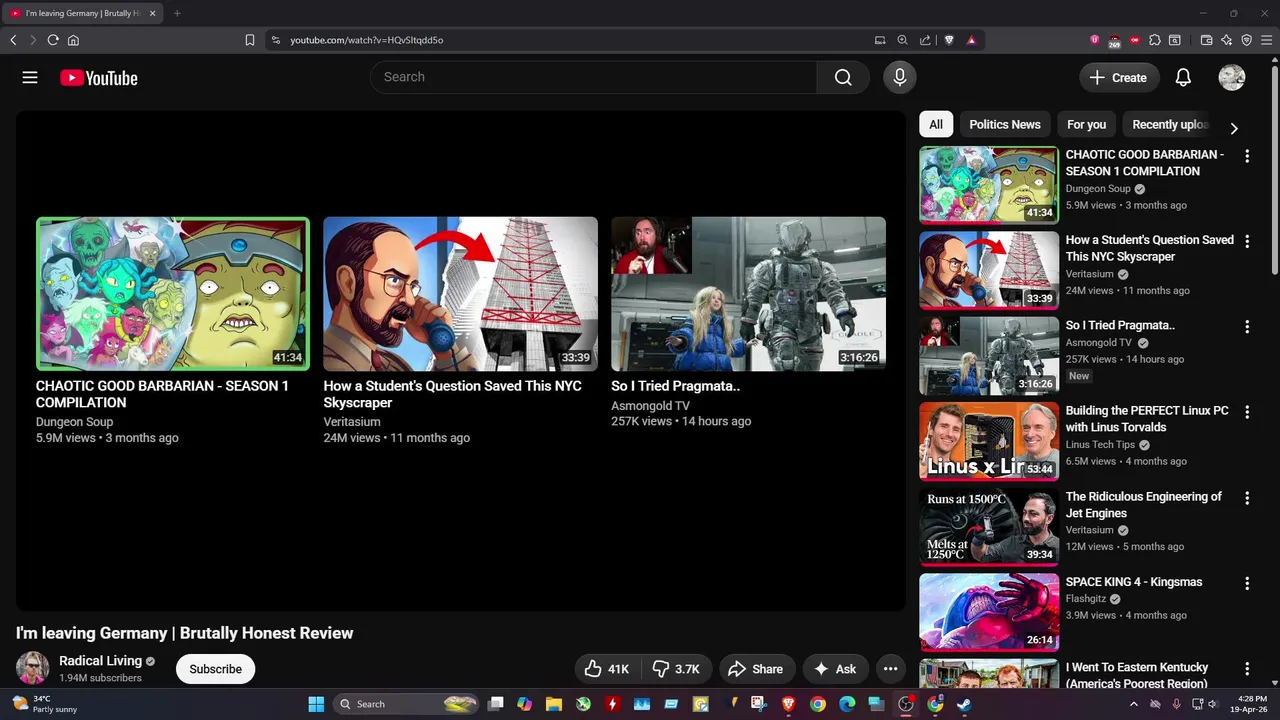Select the Recently uploaded filter chip

click(1170, 124)
